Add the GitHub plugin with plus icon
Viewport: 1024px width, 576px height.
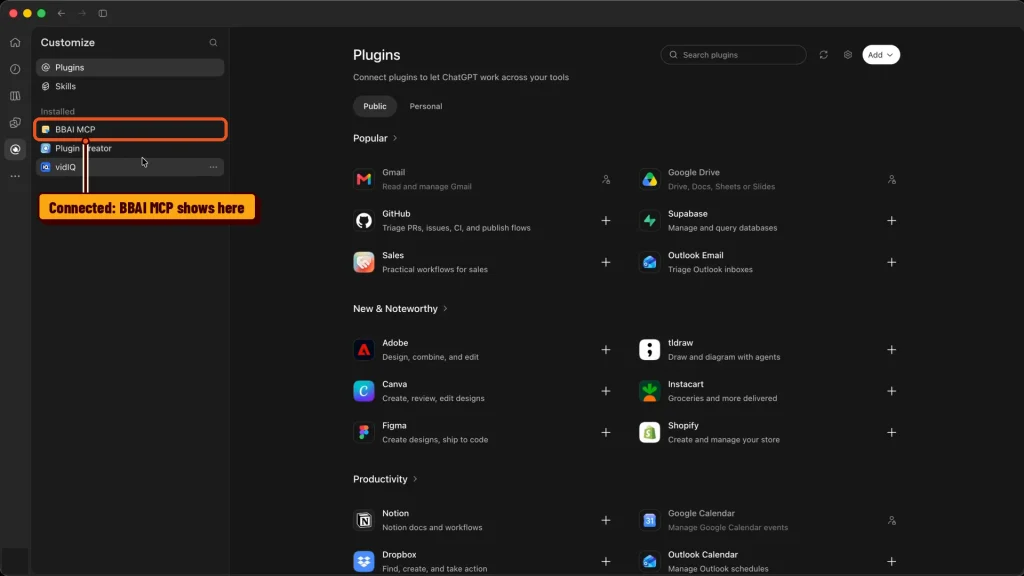[606, 221]
